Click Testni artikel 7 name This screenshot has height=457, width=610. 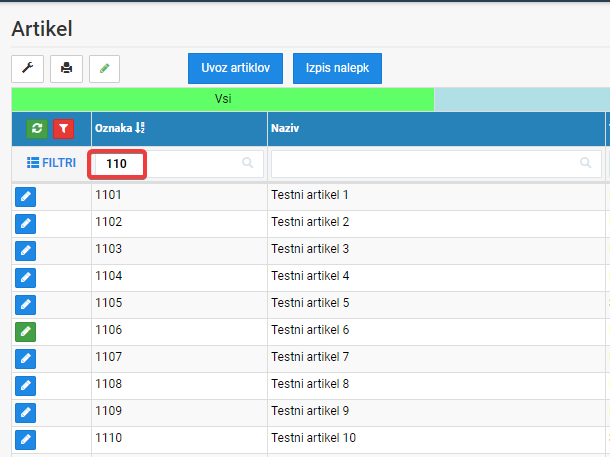coord(310,357)
